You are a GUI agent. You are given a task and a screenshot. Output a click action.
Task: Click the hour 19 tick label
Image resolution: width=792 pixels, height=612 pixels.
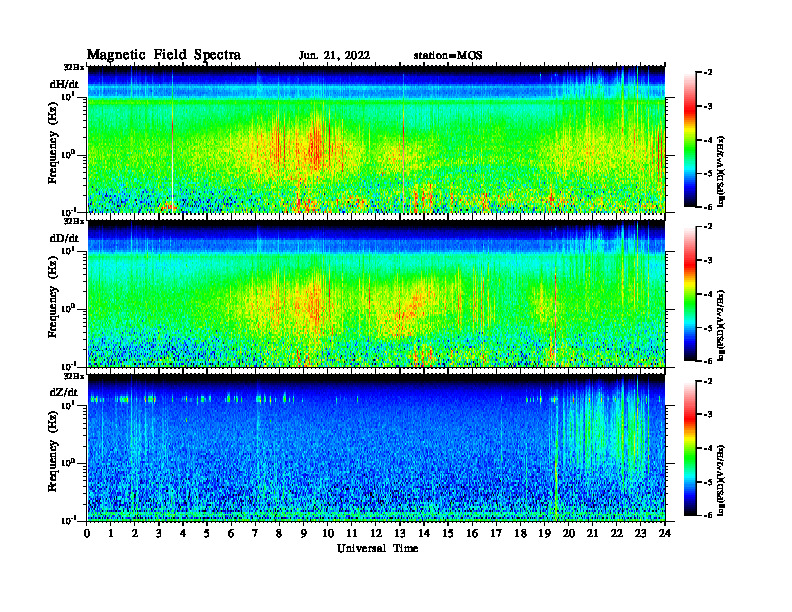(x=544, y=533)
